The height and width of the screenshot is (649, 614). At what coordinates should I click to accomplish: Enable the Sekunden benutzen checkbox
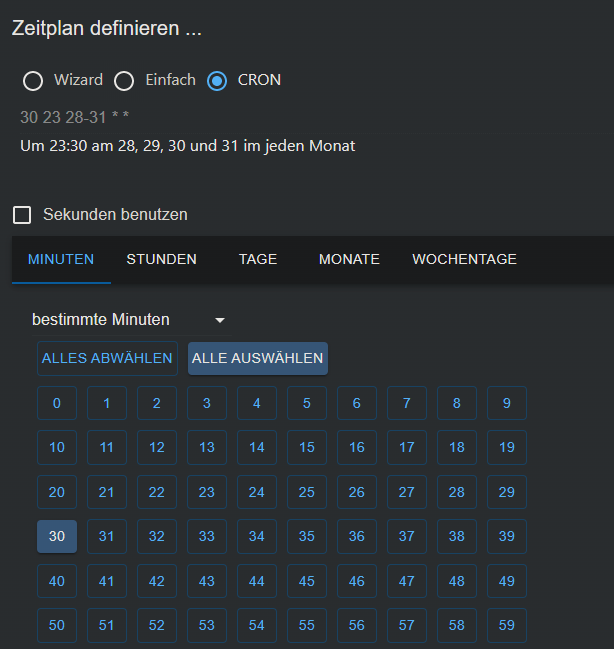(22, 215)
